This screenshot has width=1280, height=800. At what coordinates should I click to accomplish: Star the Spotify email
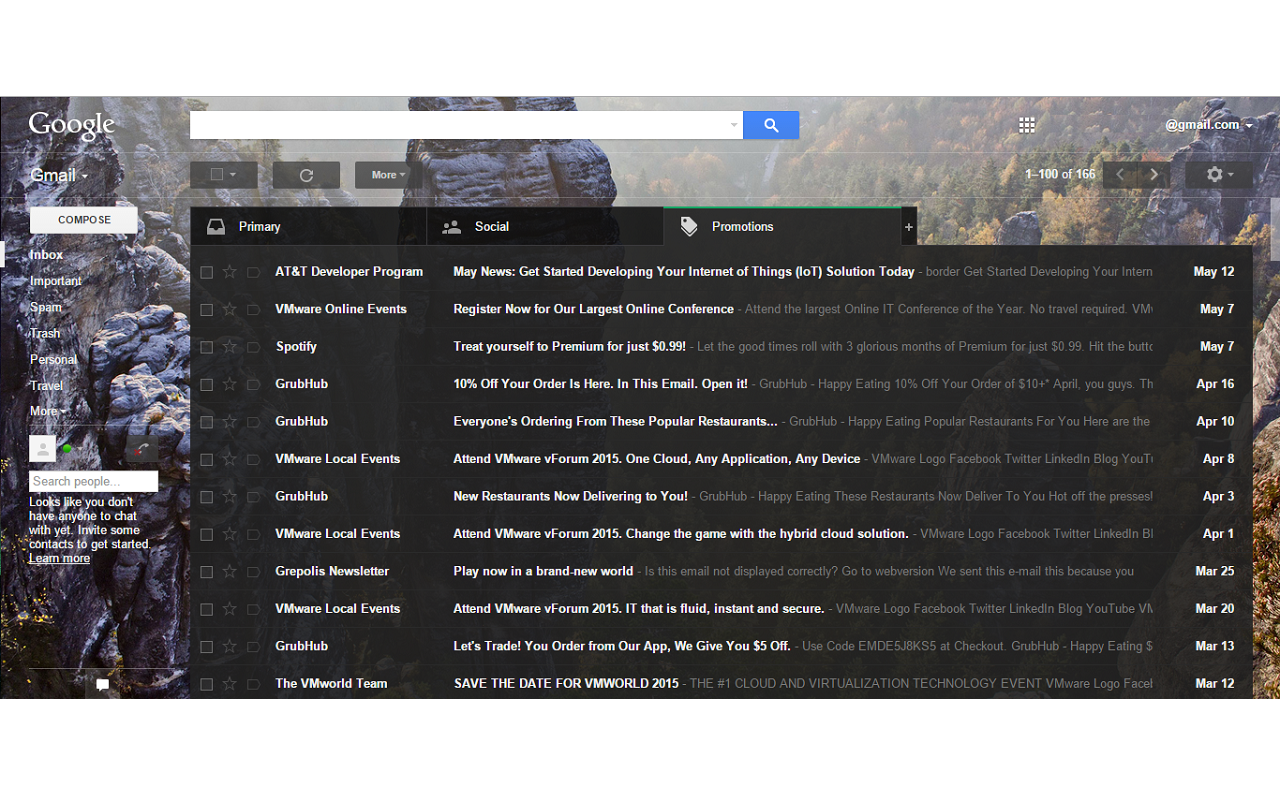tap(230, 347)
